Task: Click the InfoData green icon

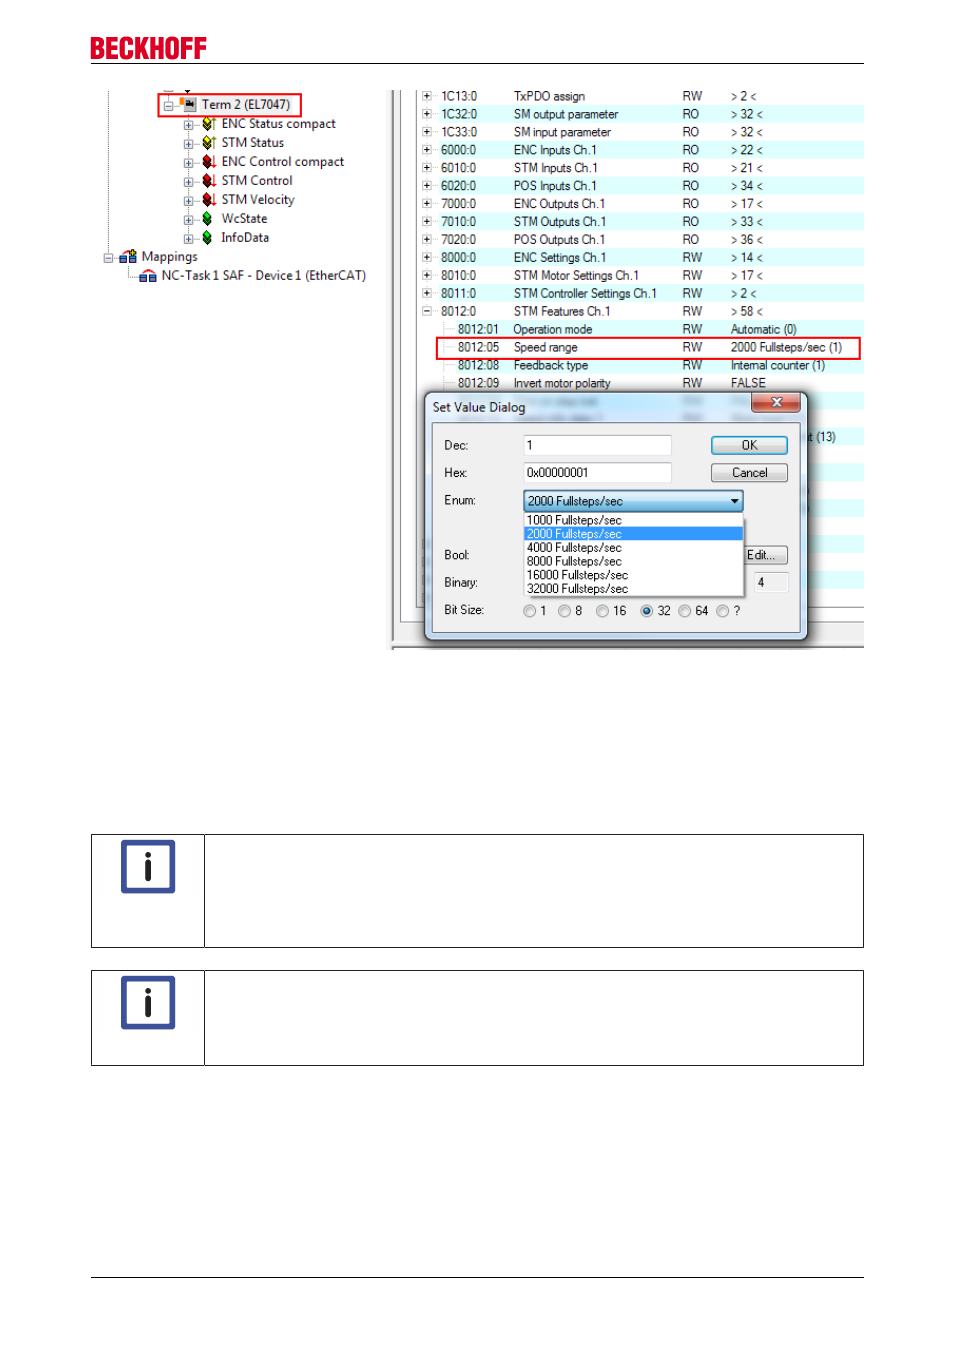Action: click(207, 238)
